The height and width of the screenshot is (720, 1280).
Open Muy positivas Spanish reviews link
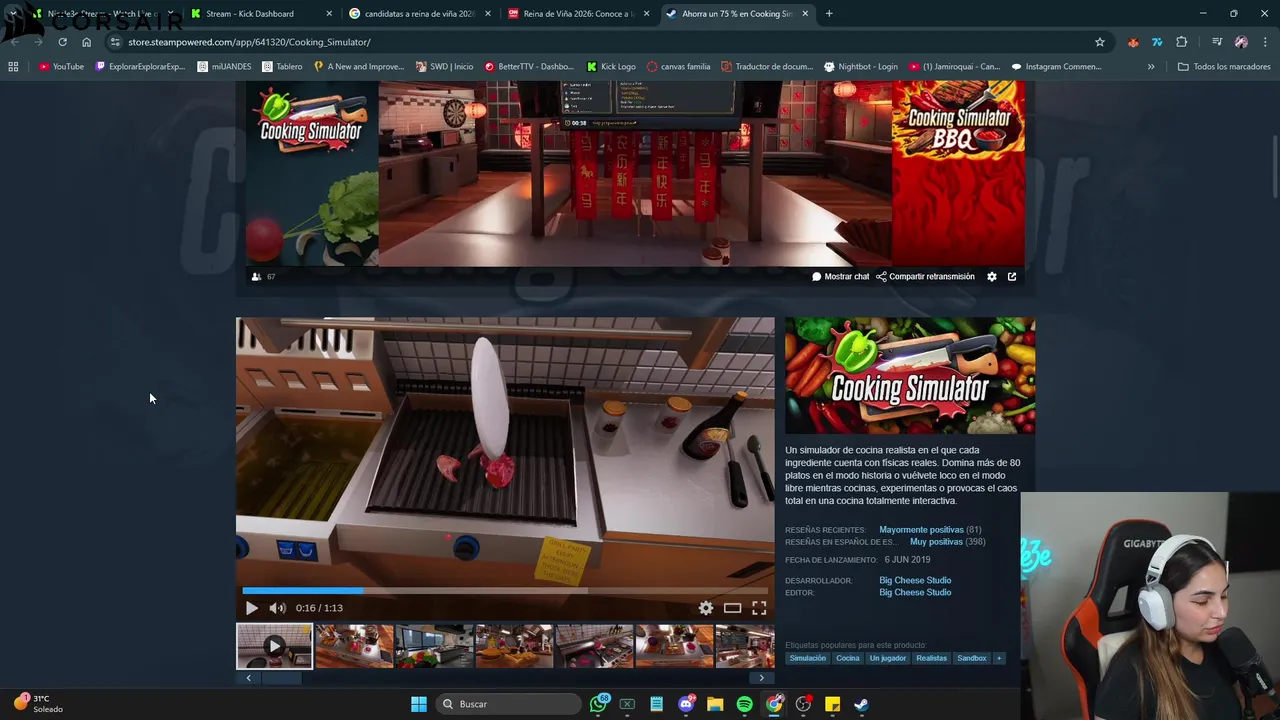(x=936, y=542)
